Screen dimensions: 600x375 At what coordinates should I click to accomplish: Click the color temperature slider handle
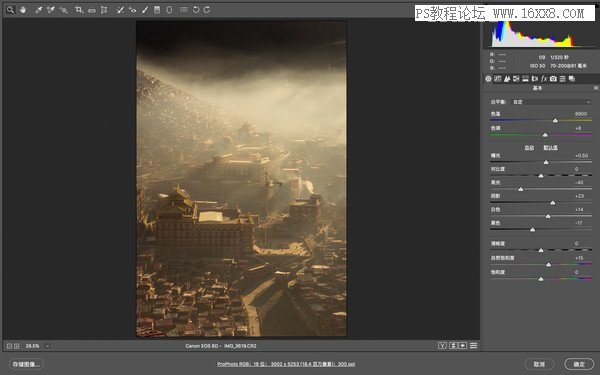coord(555,121)
